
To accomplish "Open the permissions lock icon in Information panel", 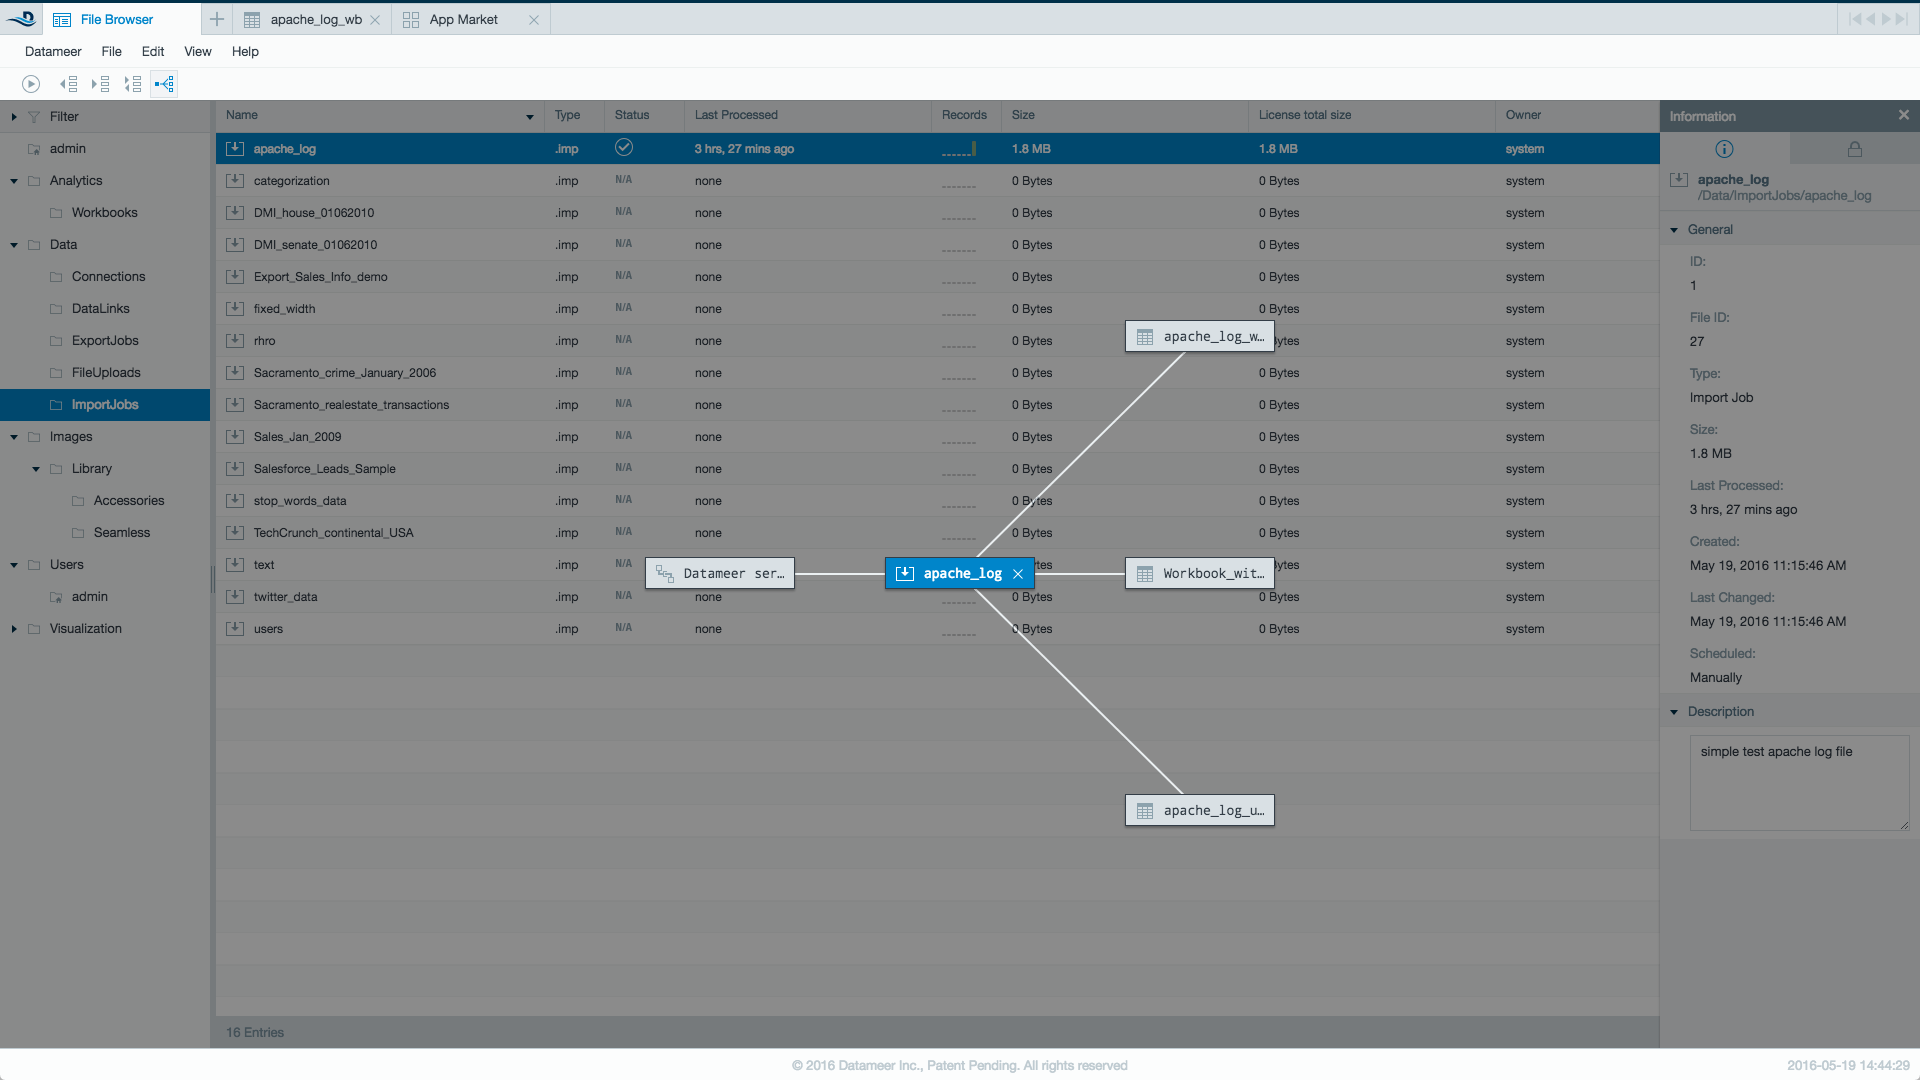I will pos(1854,149).
